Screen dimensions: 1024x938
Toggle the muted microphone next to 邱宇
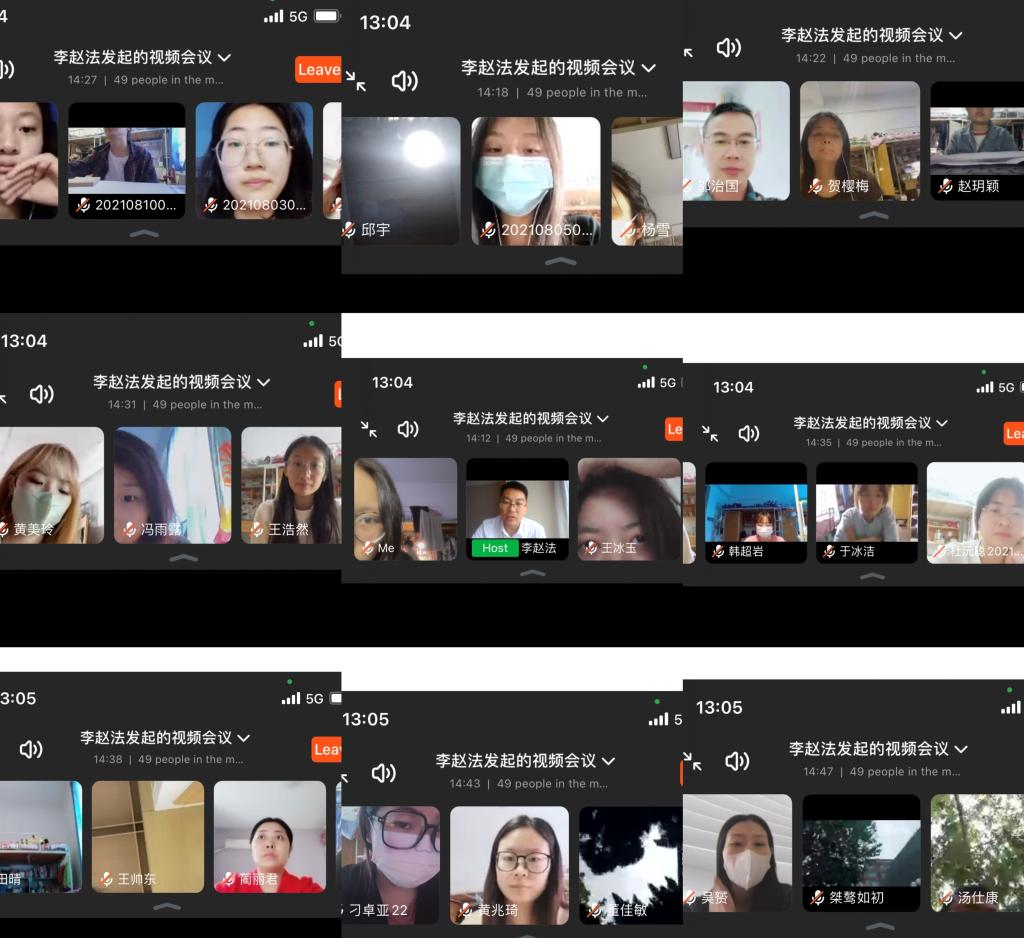click(x=349, y=230)
